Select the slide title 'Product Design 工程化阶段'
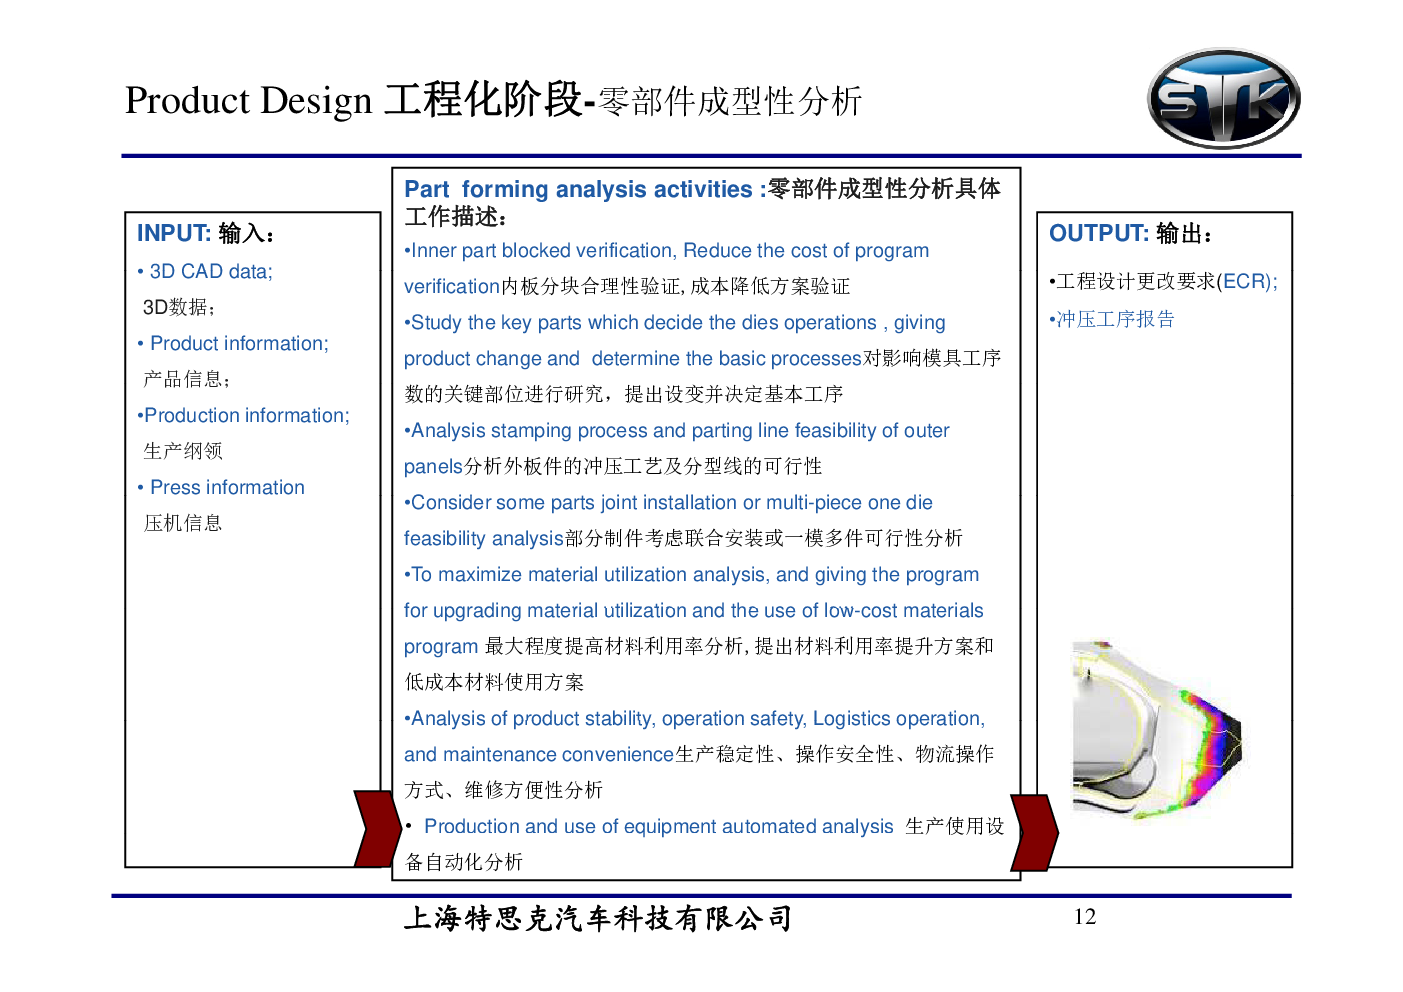Screen dimensions: 1403x992 [354, 100]
